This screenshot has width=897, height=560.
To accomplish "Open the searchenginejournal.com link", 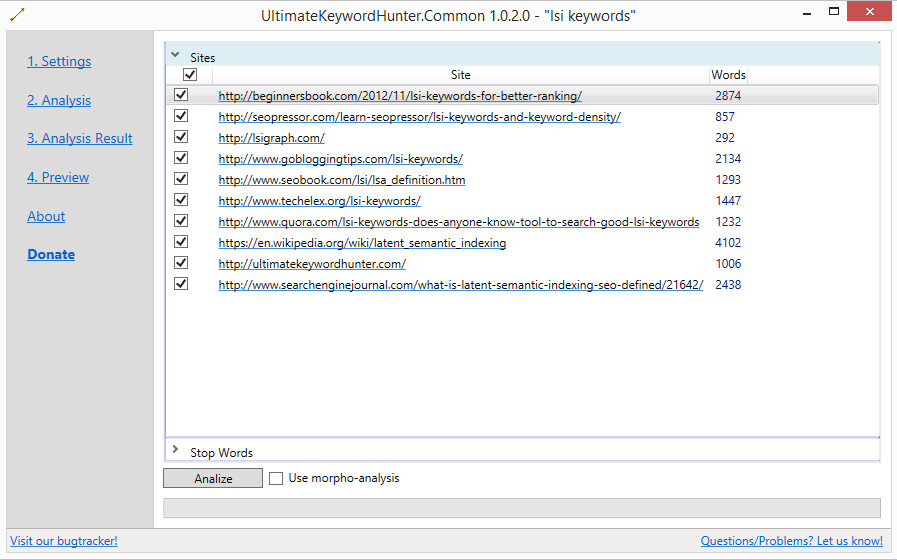I will [461, 285].
